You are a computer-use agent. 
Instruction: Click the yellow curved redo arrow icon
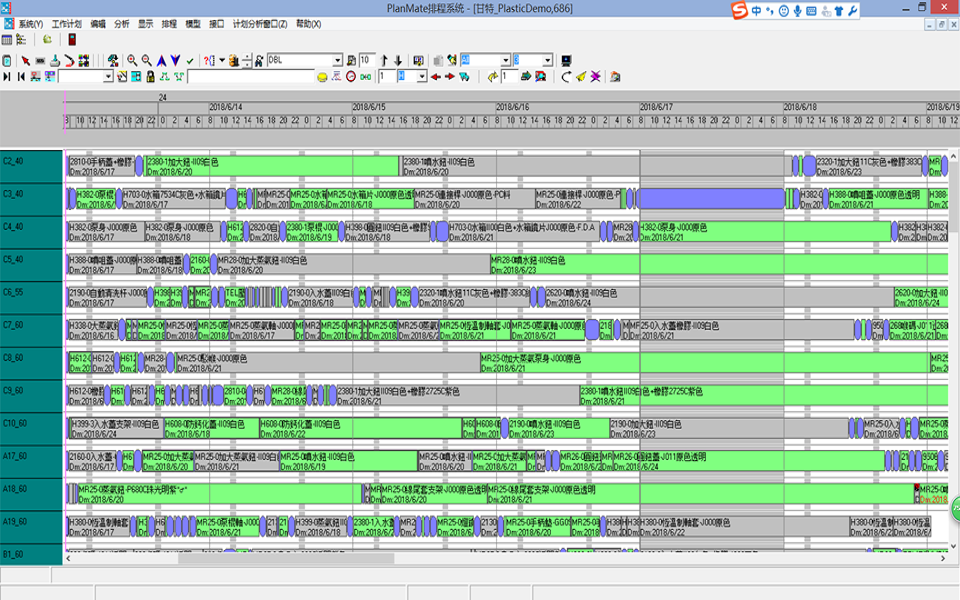coord(492,77)
